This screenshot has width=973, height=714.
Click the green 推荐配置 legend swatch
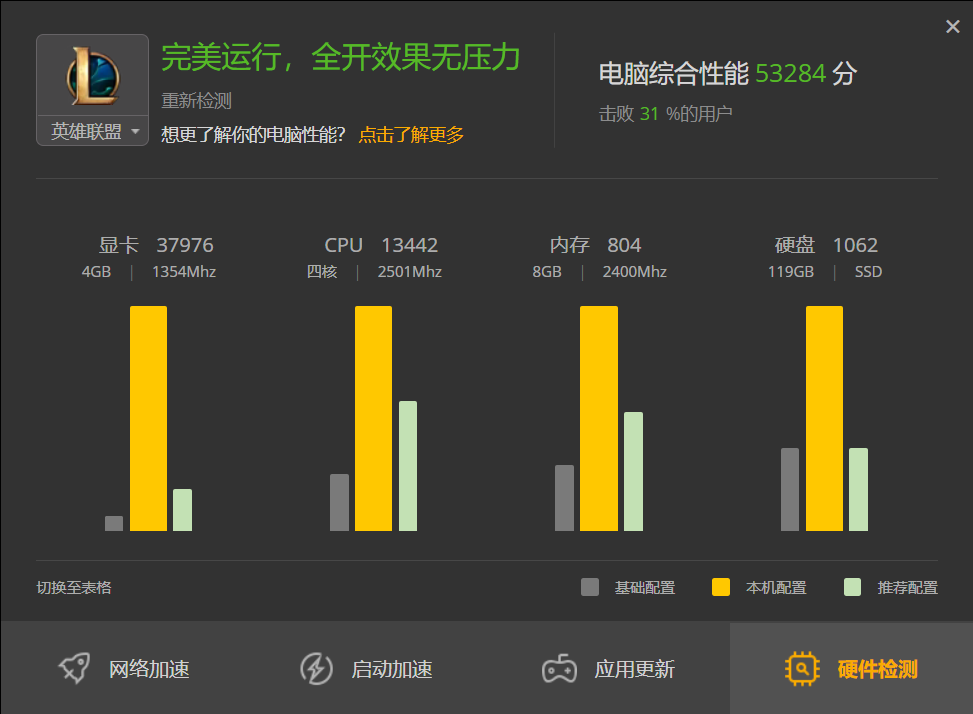click(x=852, y=587)
